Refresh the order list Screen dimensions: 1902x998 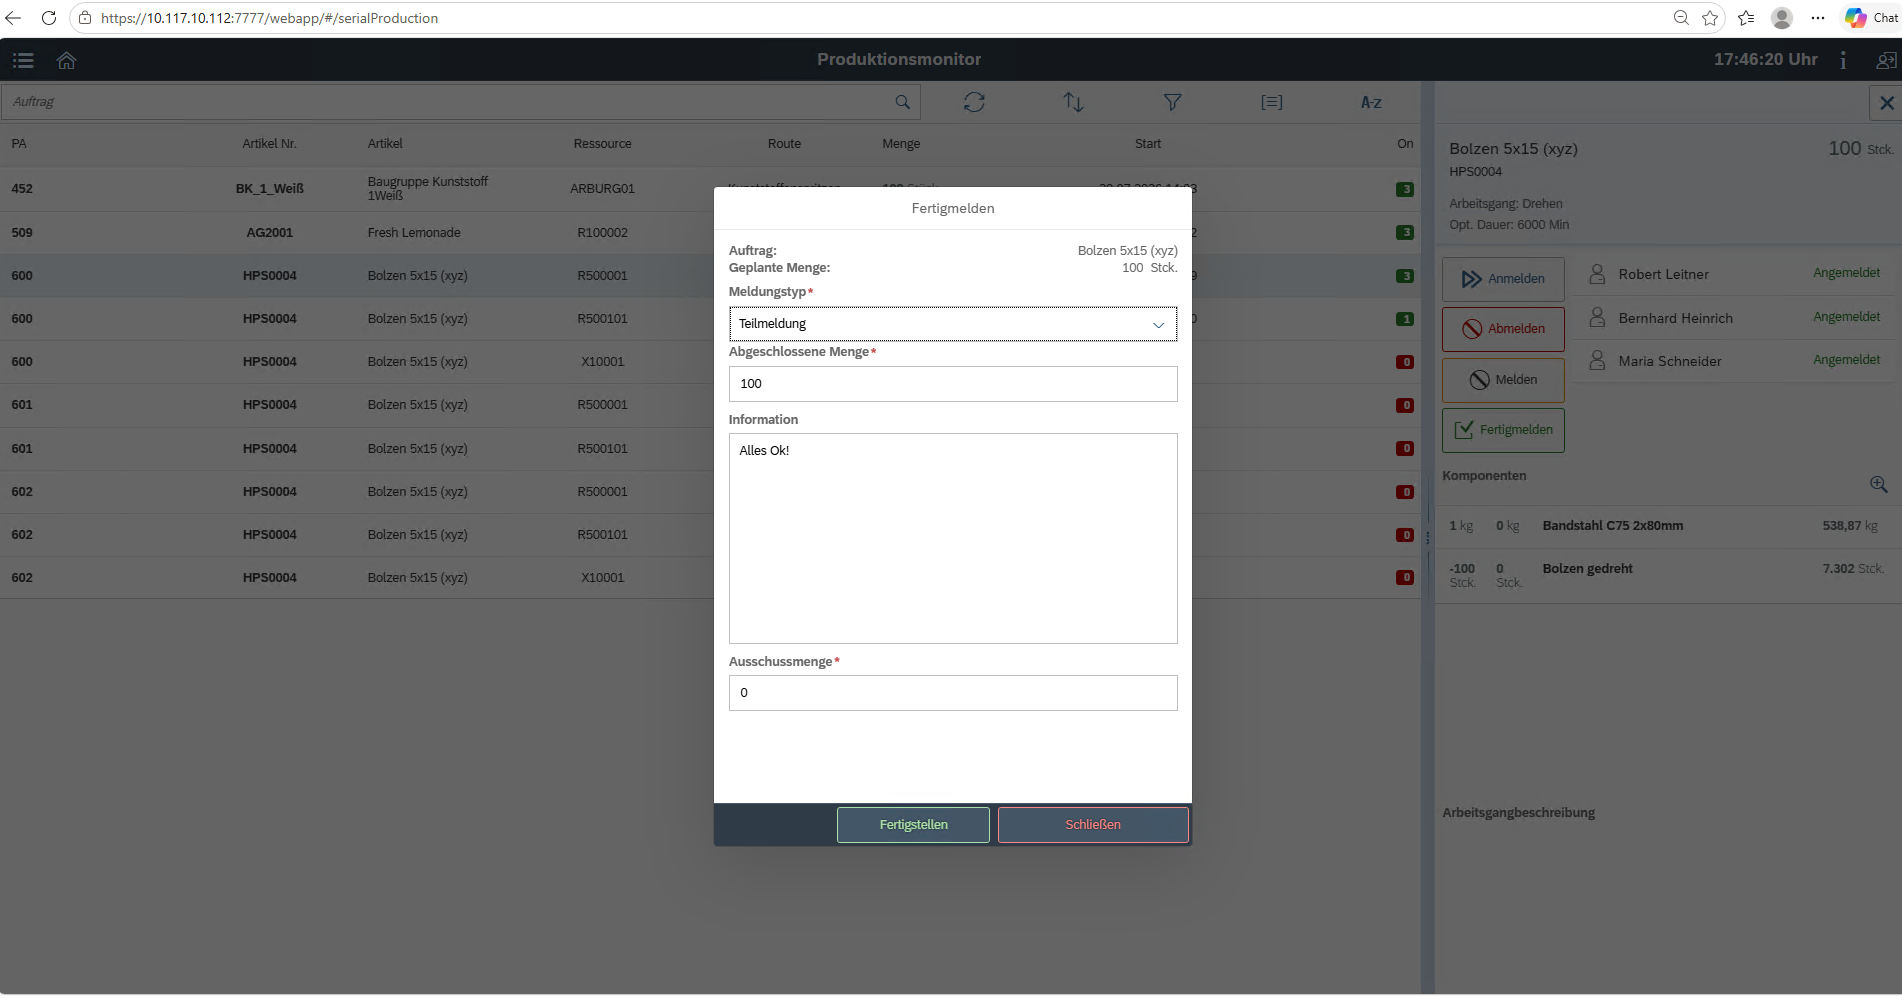tap(974, 102)
